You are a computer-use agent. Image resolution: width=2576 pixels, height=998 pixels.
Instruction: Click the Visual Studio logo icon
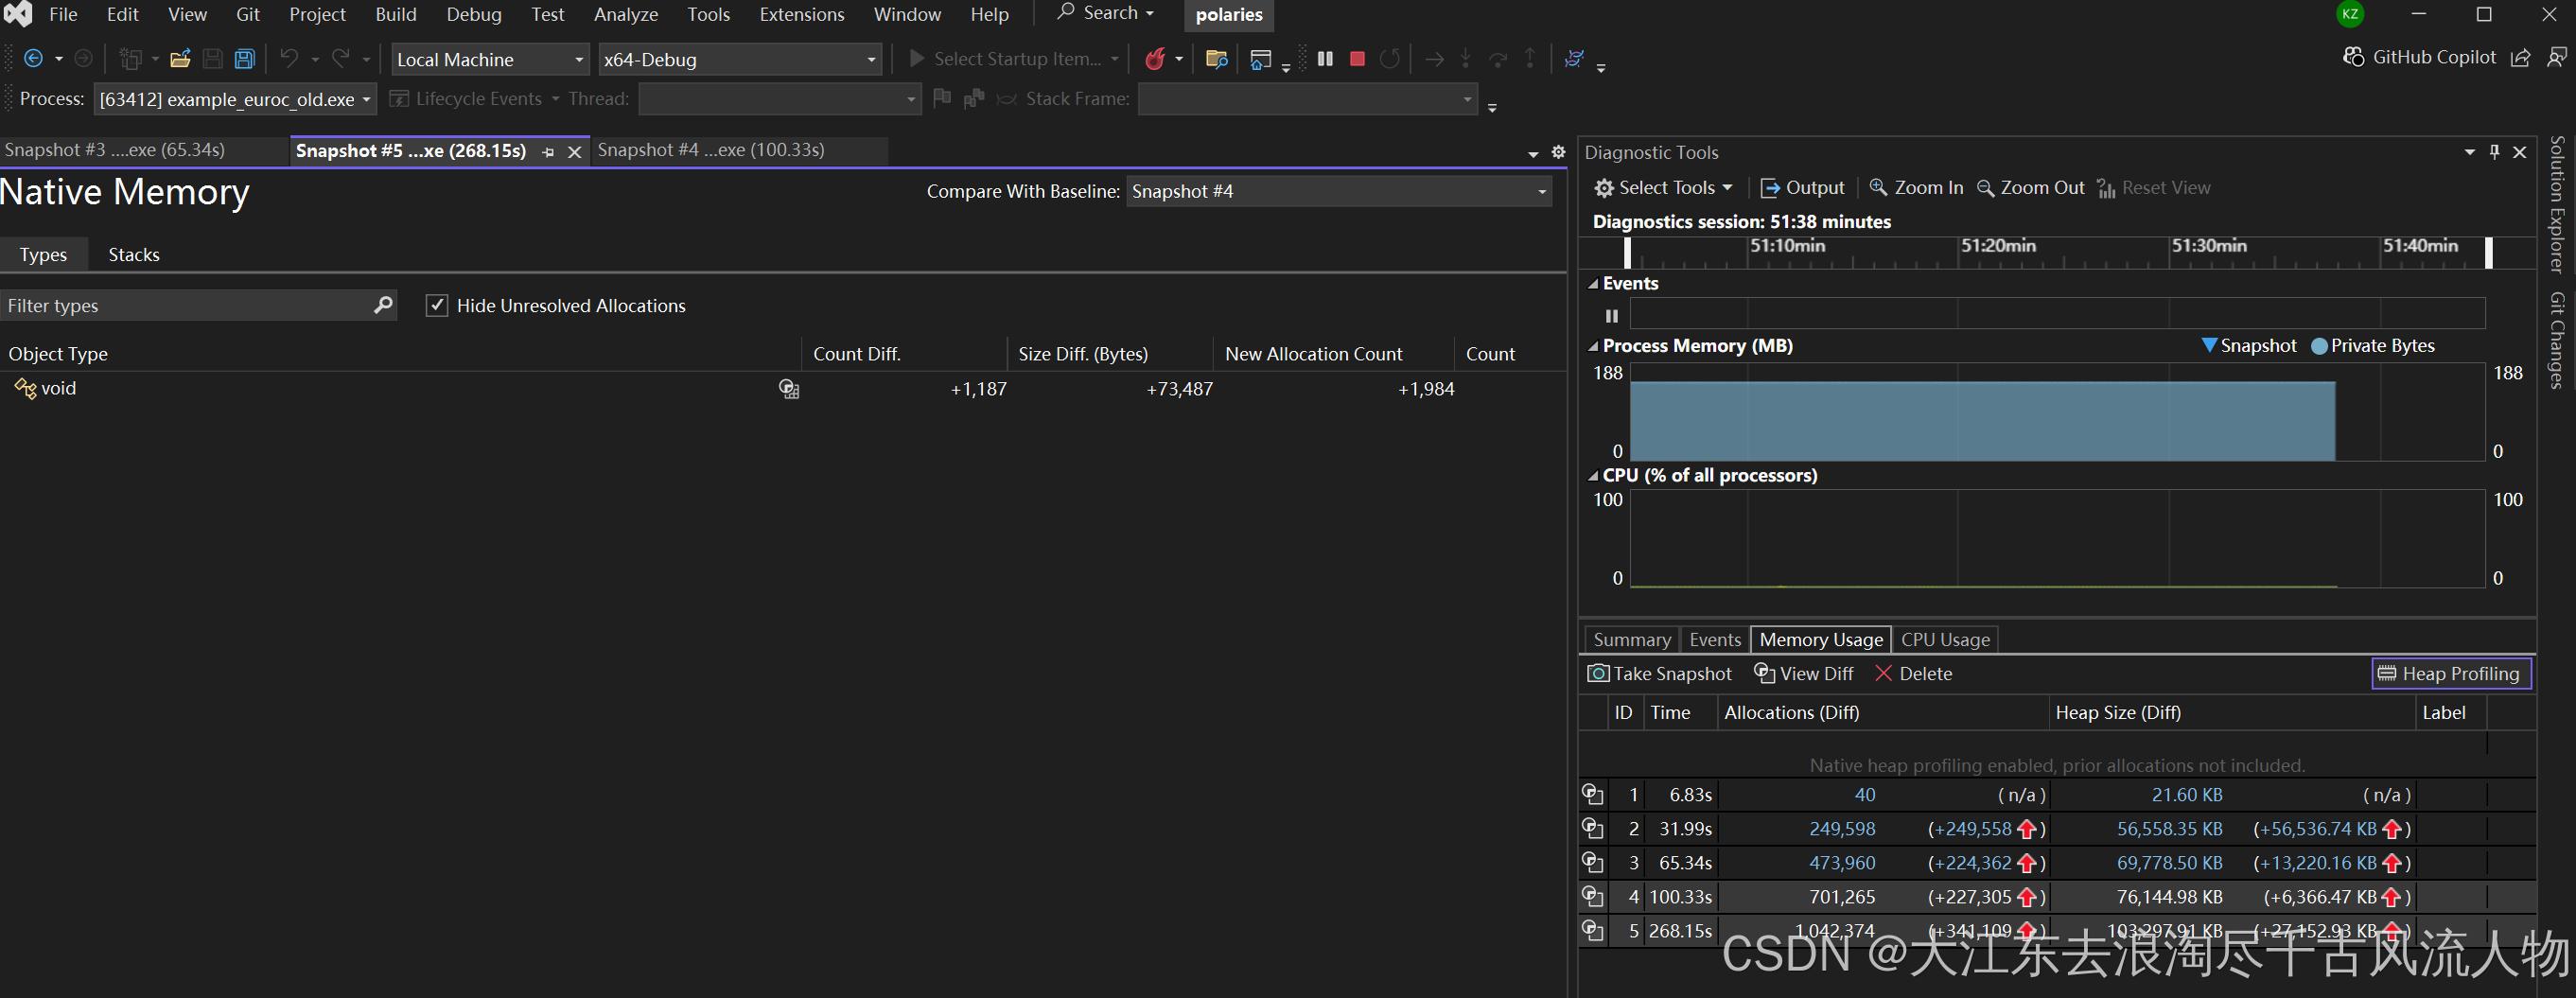click(x=18, y=14)
